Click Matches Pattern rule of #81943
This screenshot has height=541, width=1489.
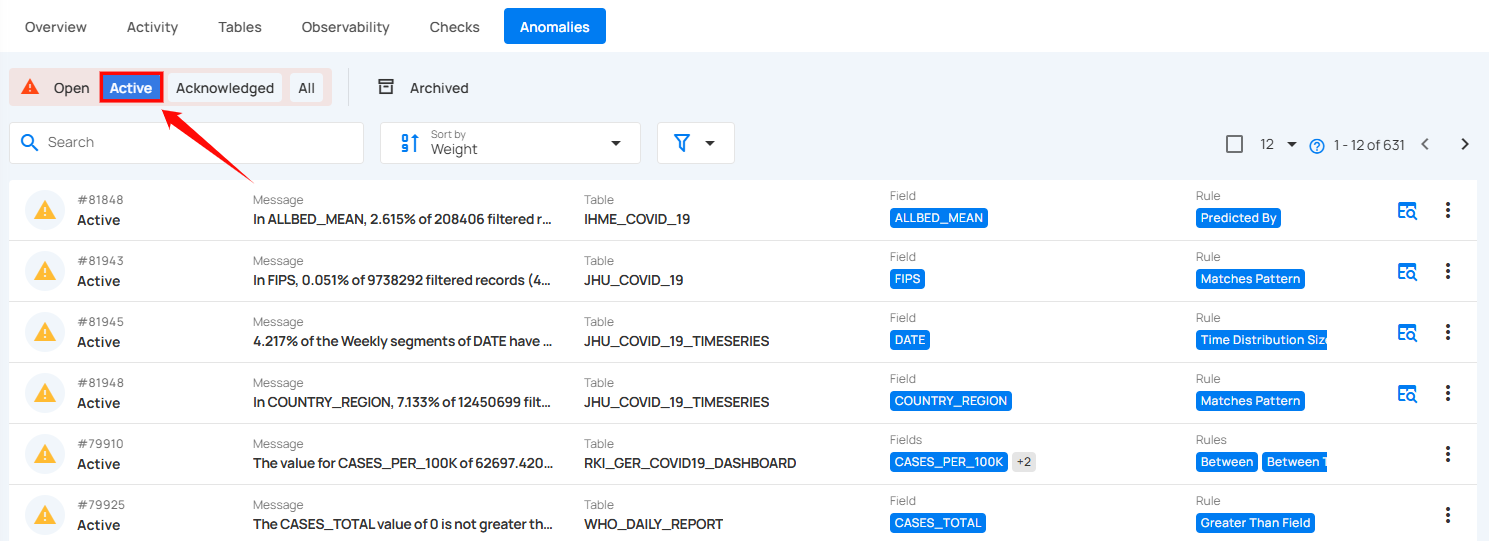click(x=1250, y=279)
